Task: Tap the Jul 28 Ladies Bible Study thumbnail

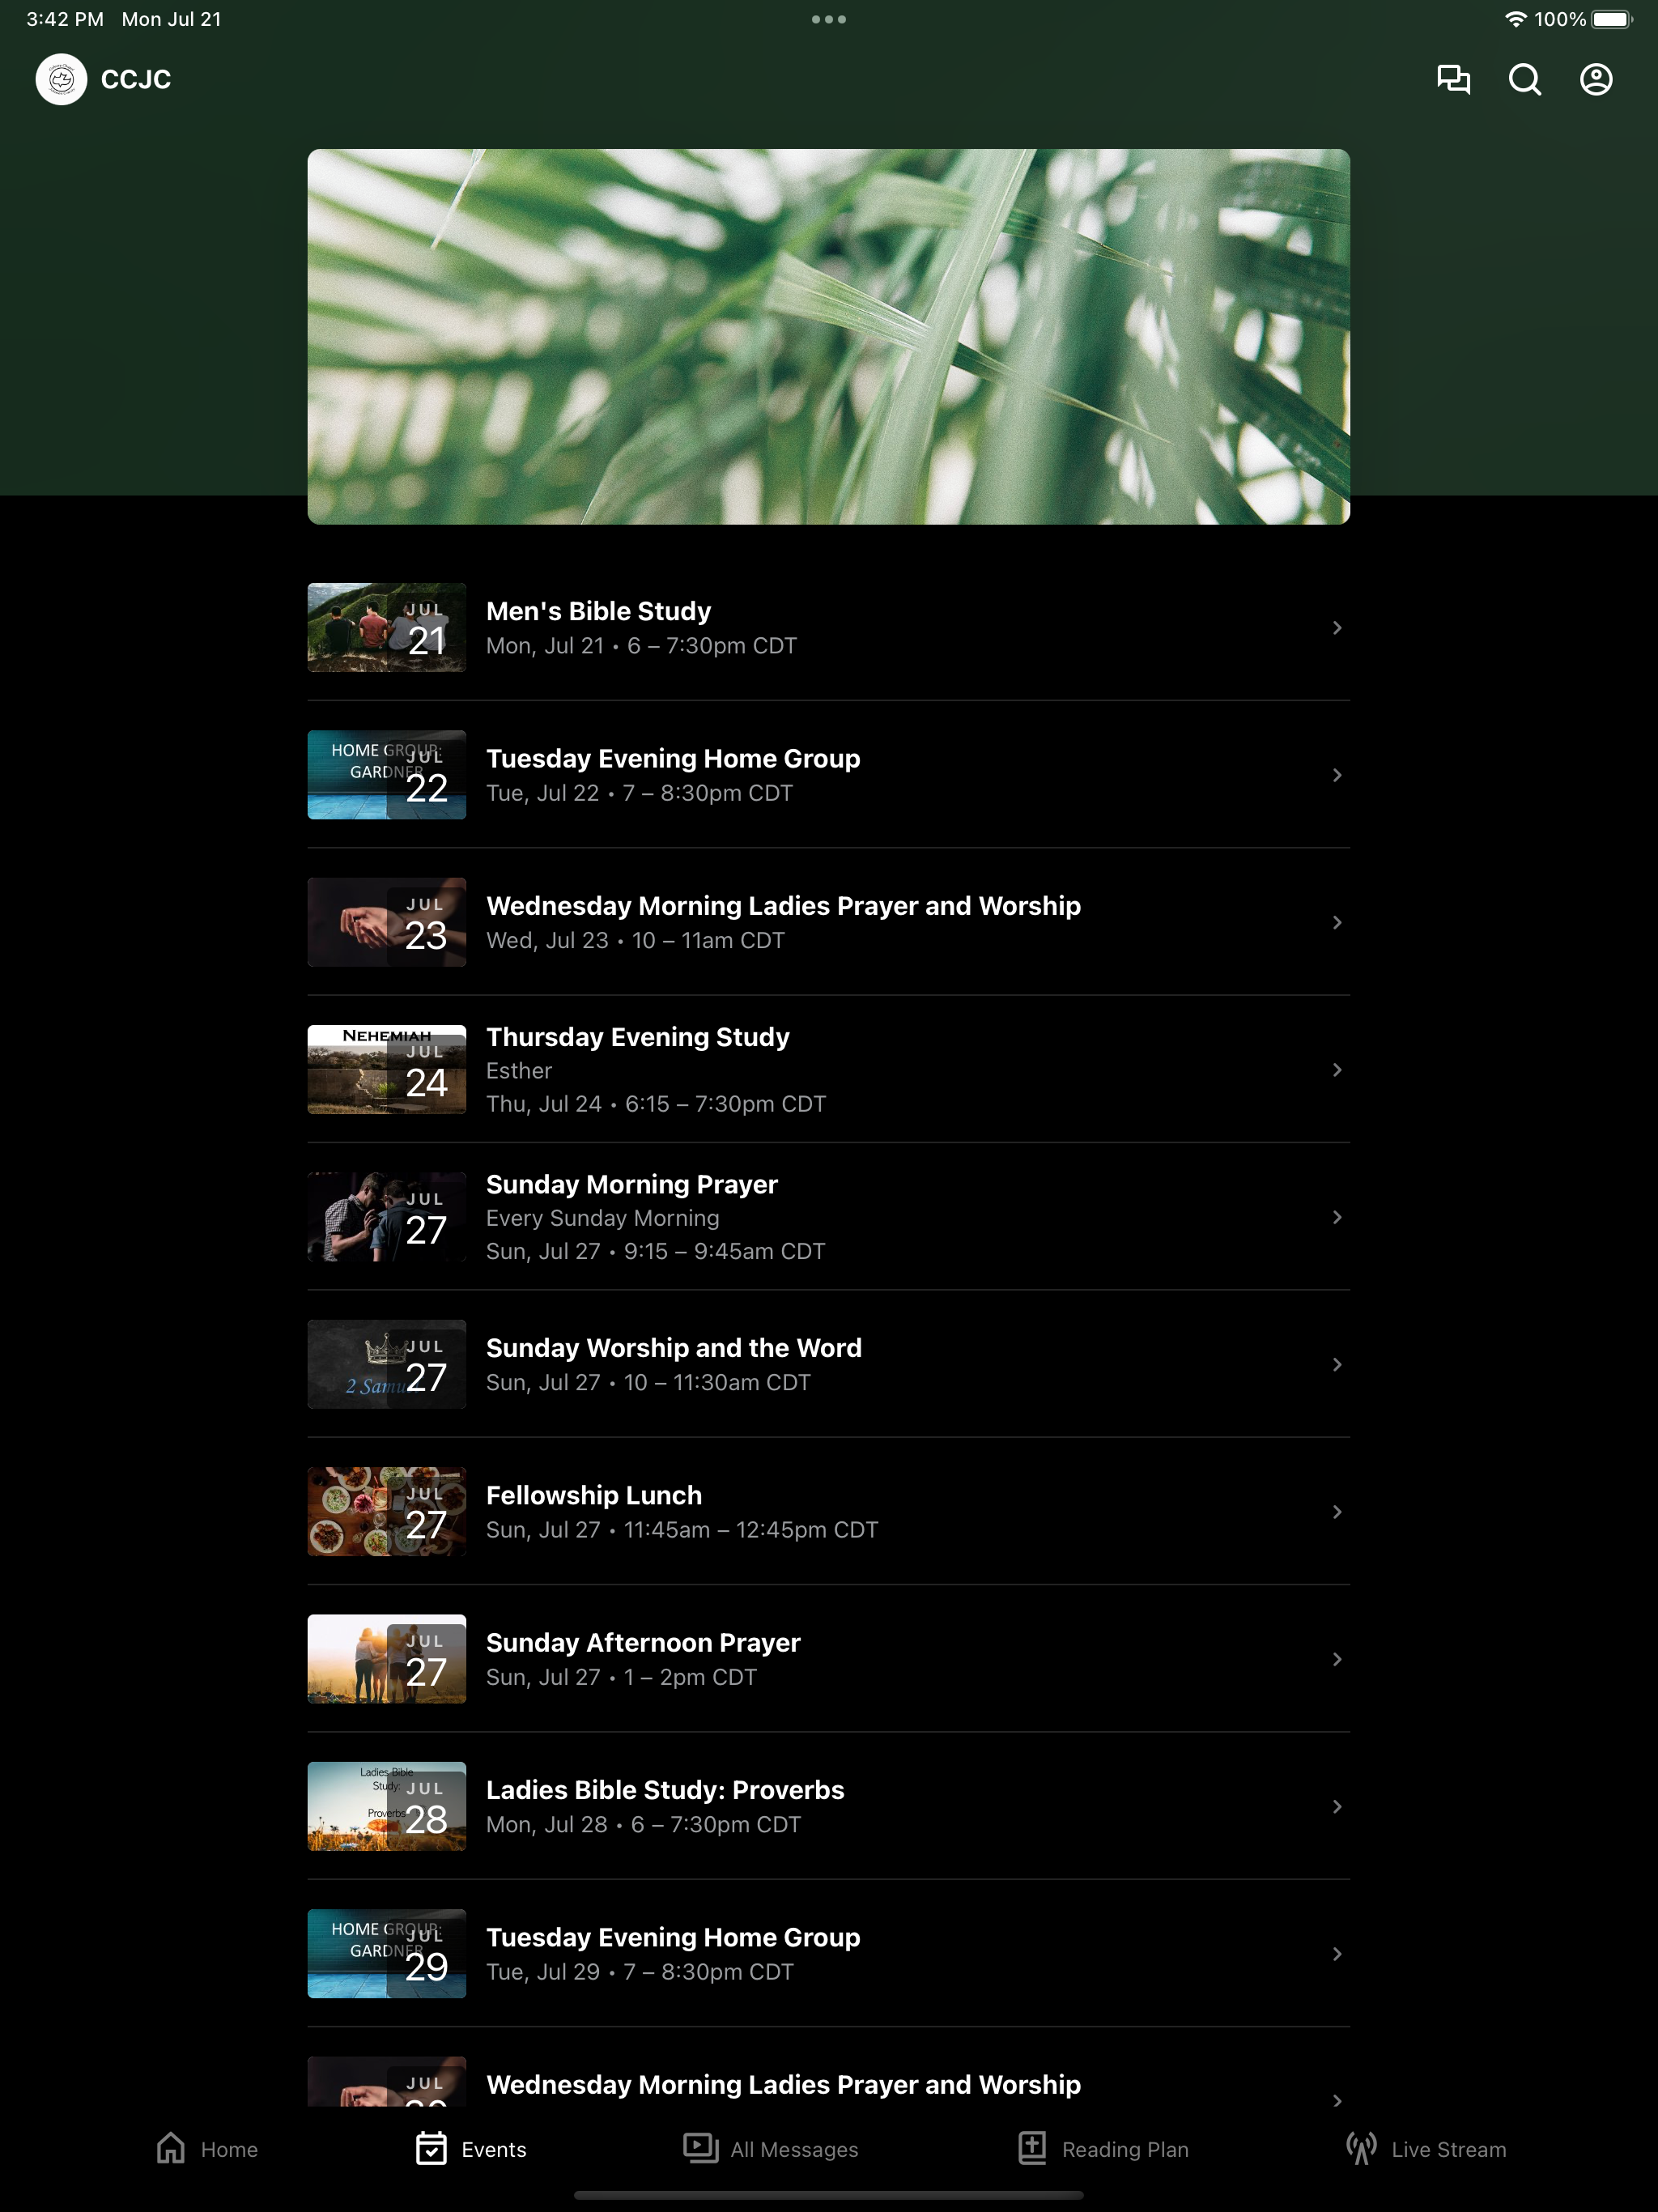Action: 387,1806
